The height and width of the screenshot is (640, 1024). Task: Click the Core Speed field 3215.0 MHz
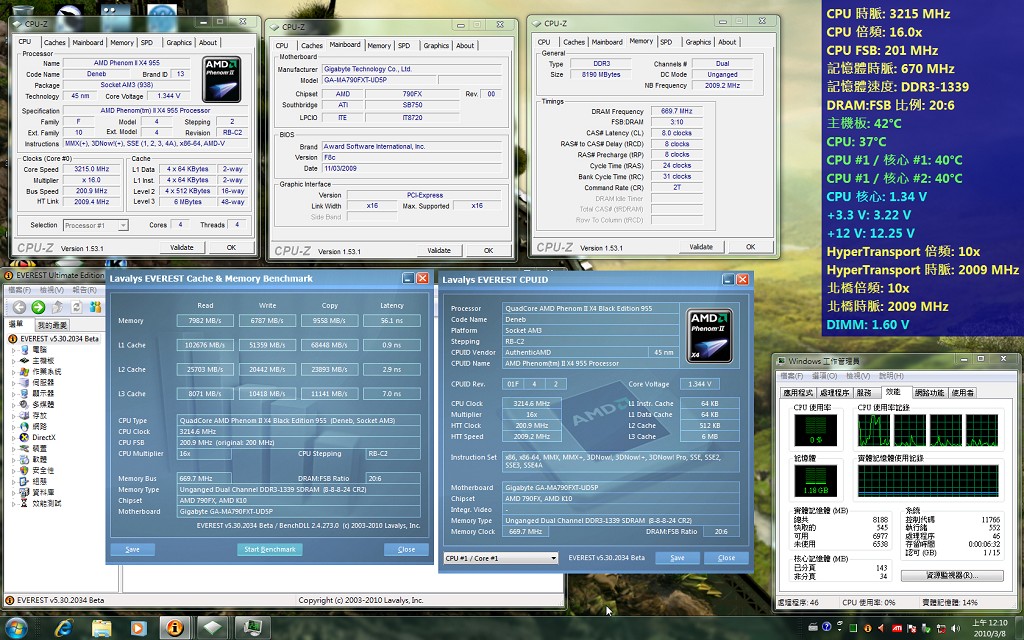pyautogui.click(x=91, y=169)
